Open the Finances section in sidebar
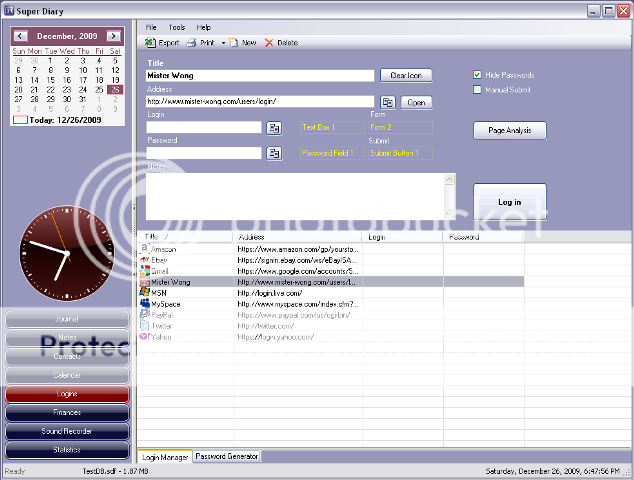Image resolution: width=634 pixels, height=480 pixels. pos(67,413)
